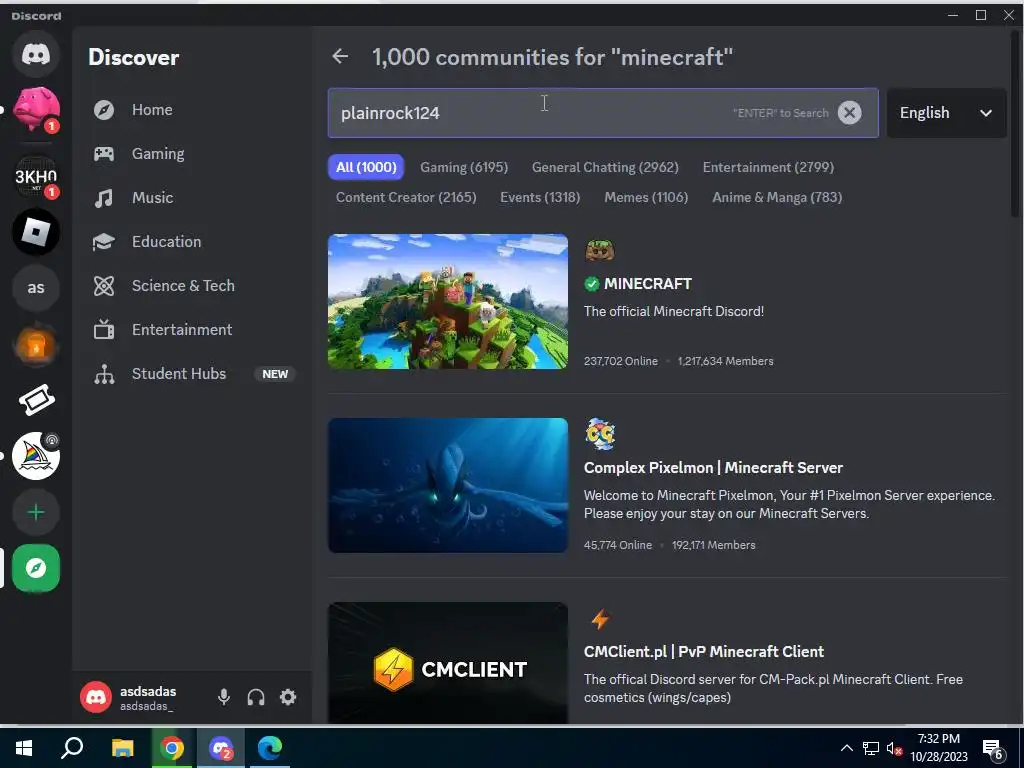Screen dimensions: 1024x768
Task: Click 'The official Minecraft Discord!' description
Action: click(x=673, y=312)
